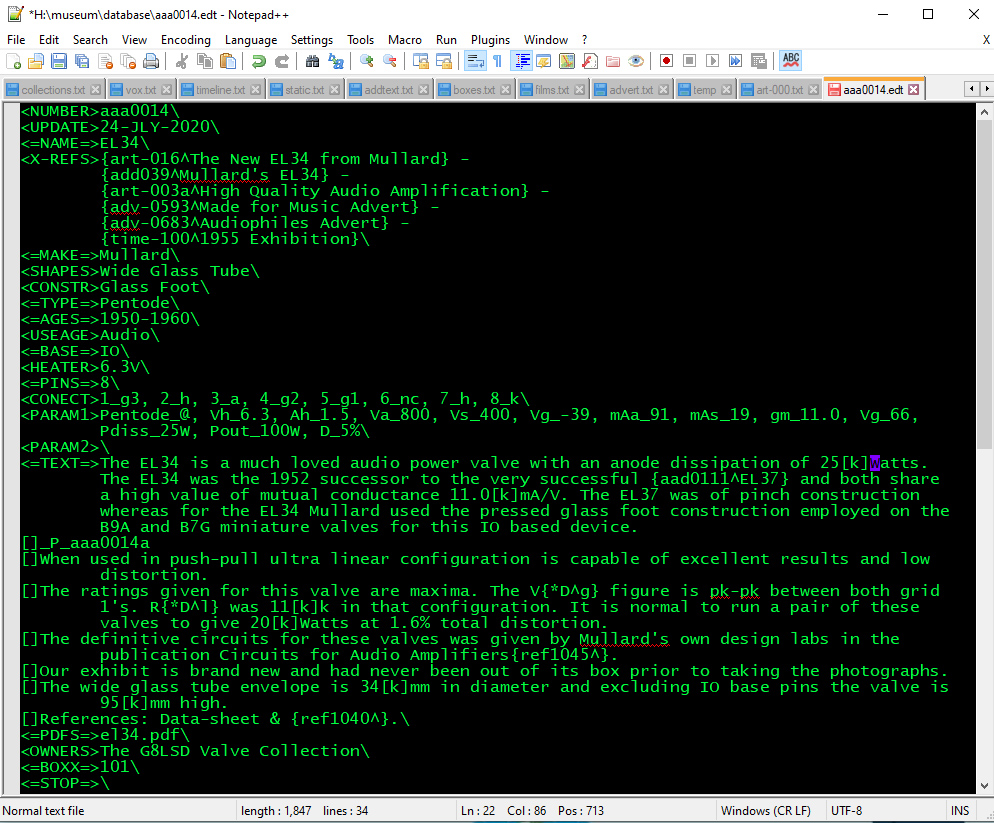Open the Replace dialog icon

(335, 61)
